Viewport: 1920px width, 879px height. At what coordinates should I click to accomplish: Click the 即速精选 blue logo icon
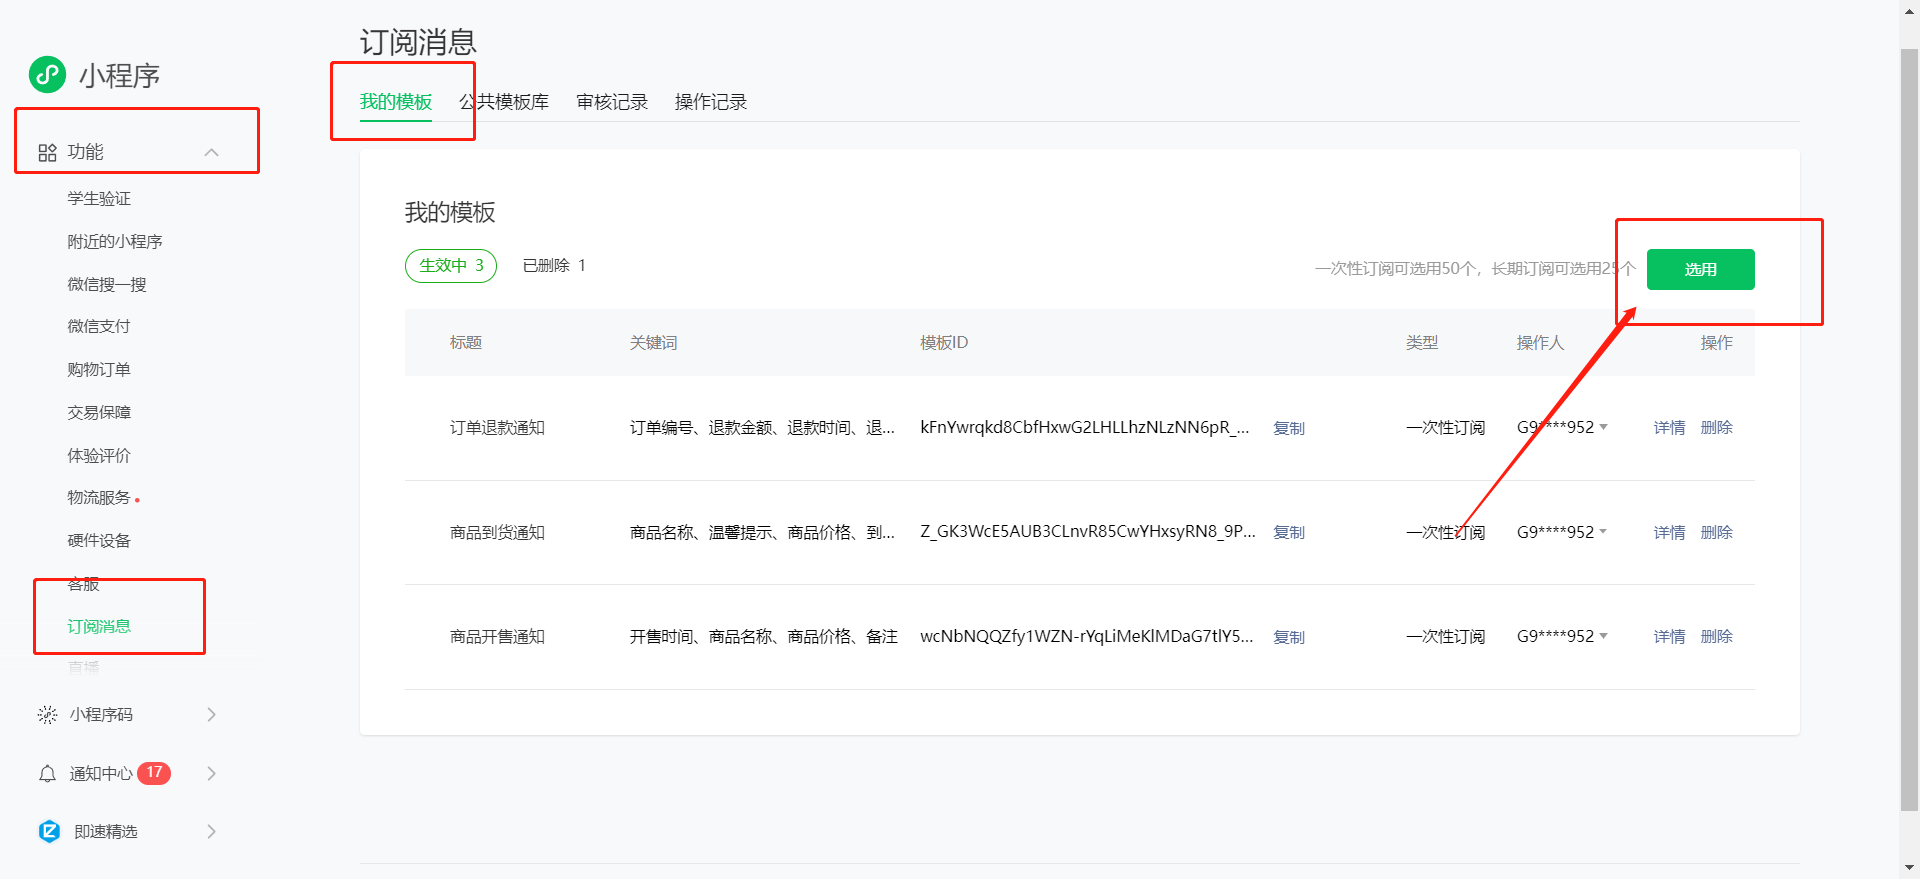pyautogui.click(x=49, y=832)
